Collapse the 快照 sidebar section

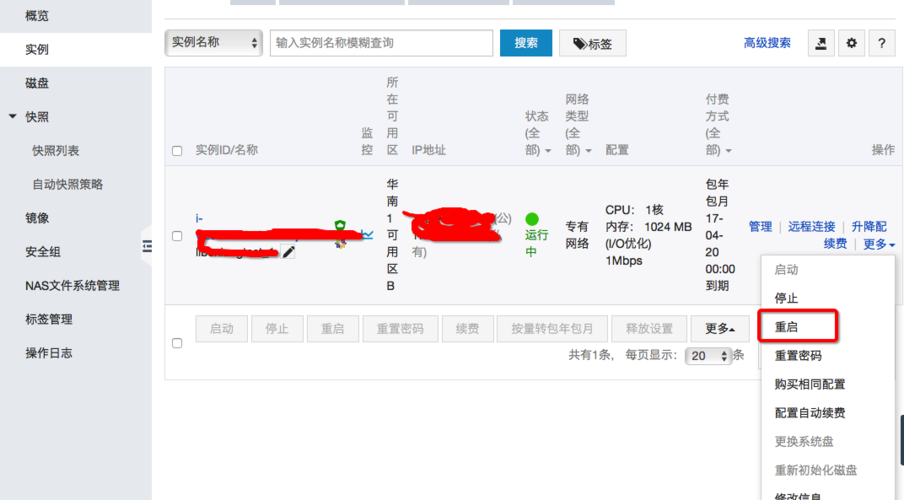tap(13, 116)
